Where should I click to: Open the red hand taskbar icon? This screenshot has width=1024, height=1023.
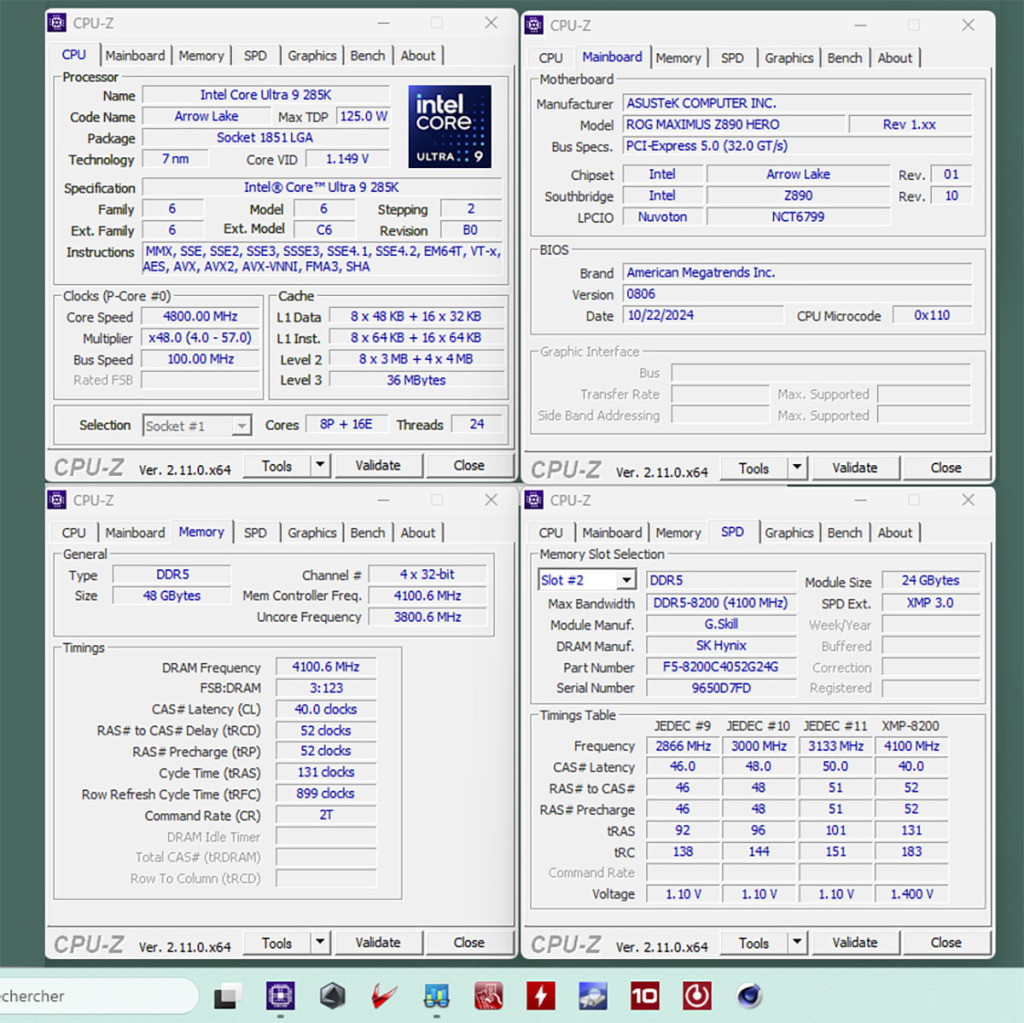[488, 996]
